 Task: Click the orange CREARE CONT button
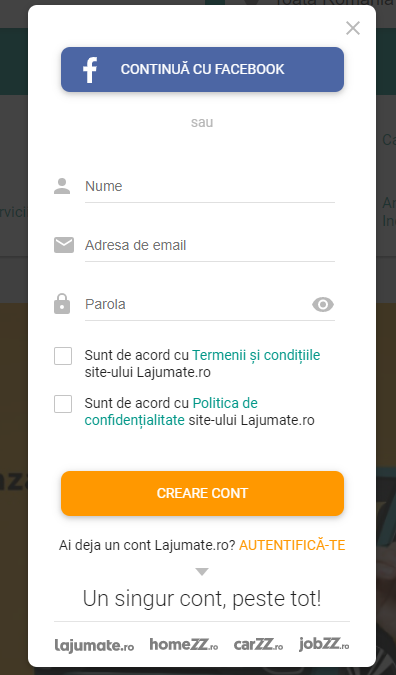click(202, 493)
